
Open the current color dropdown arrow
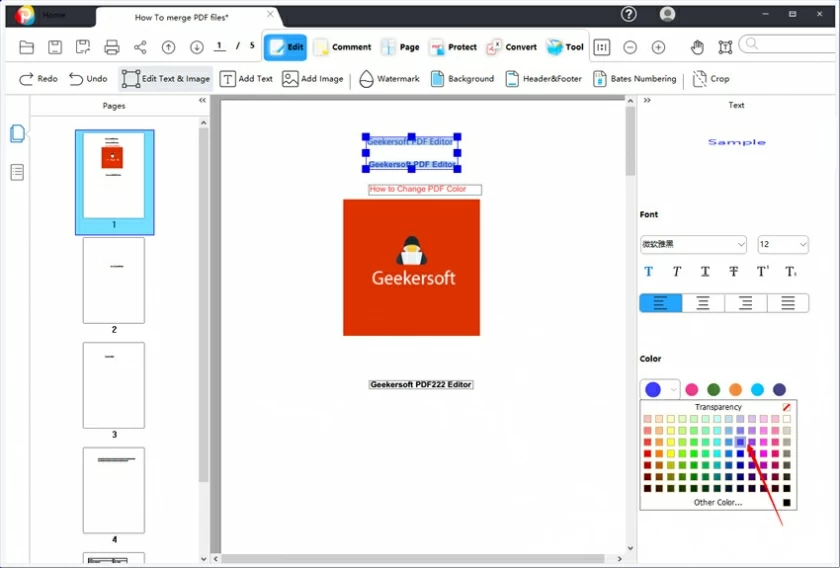[x=673, y=390]
